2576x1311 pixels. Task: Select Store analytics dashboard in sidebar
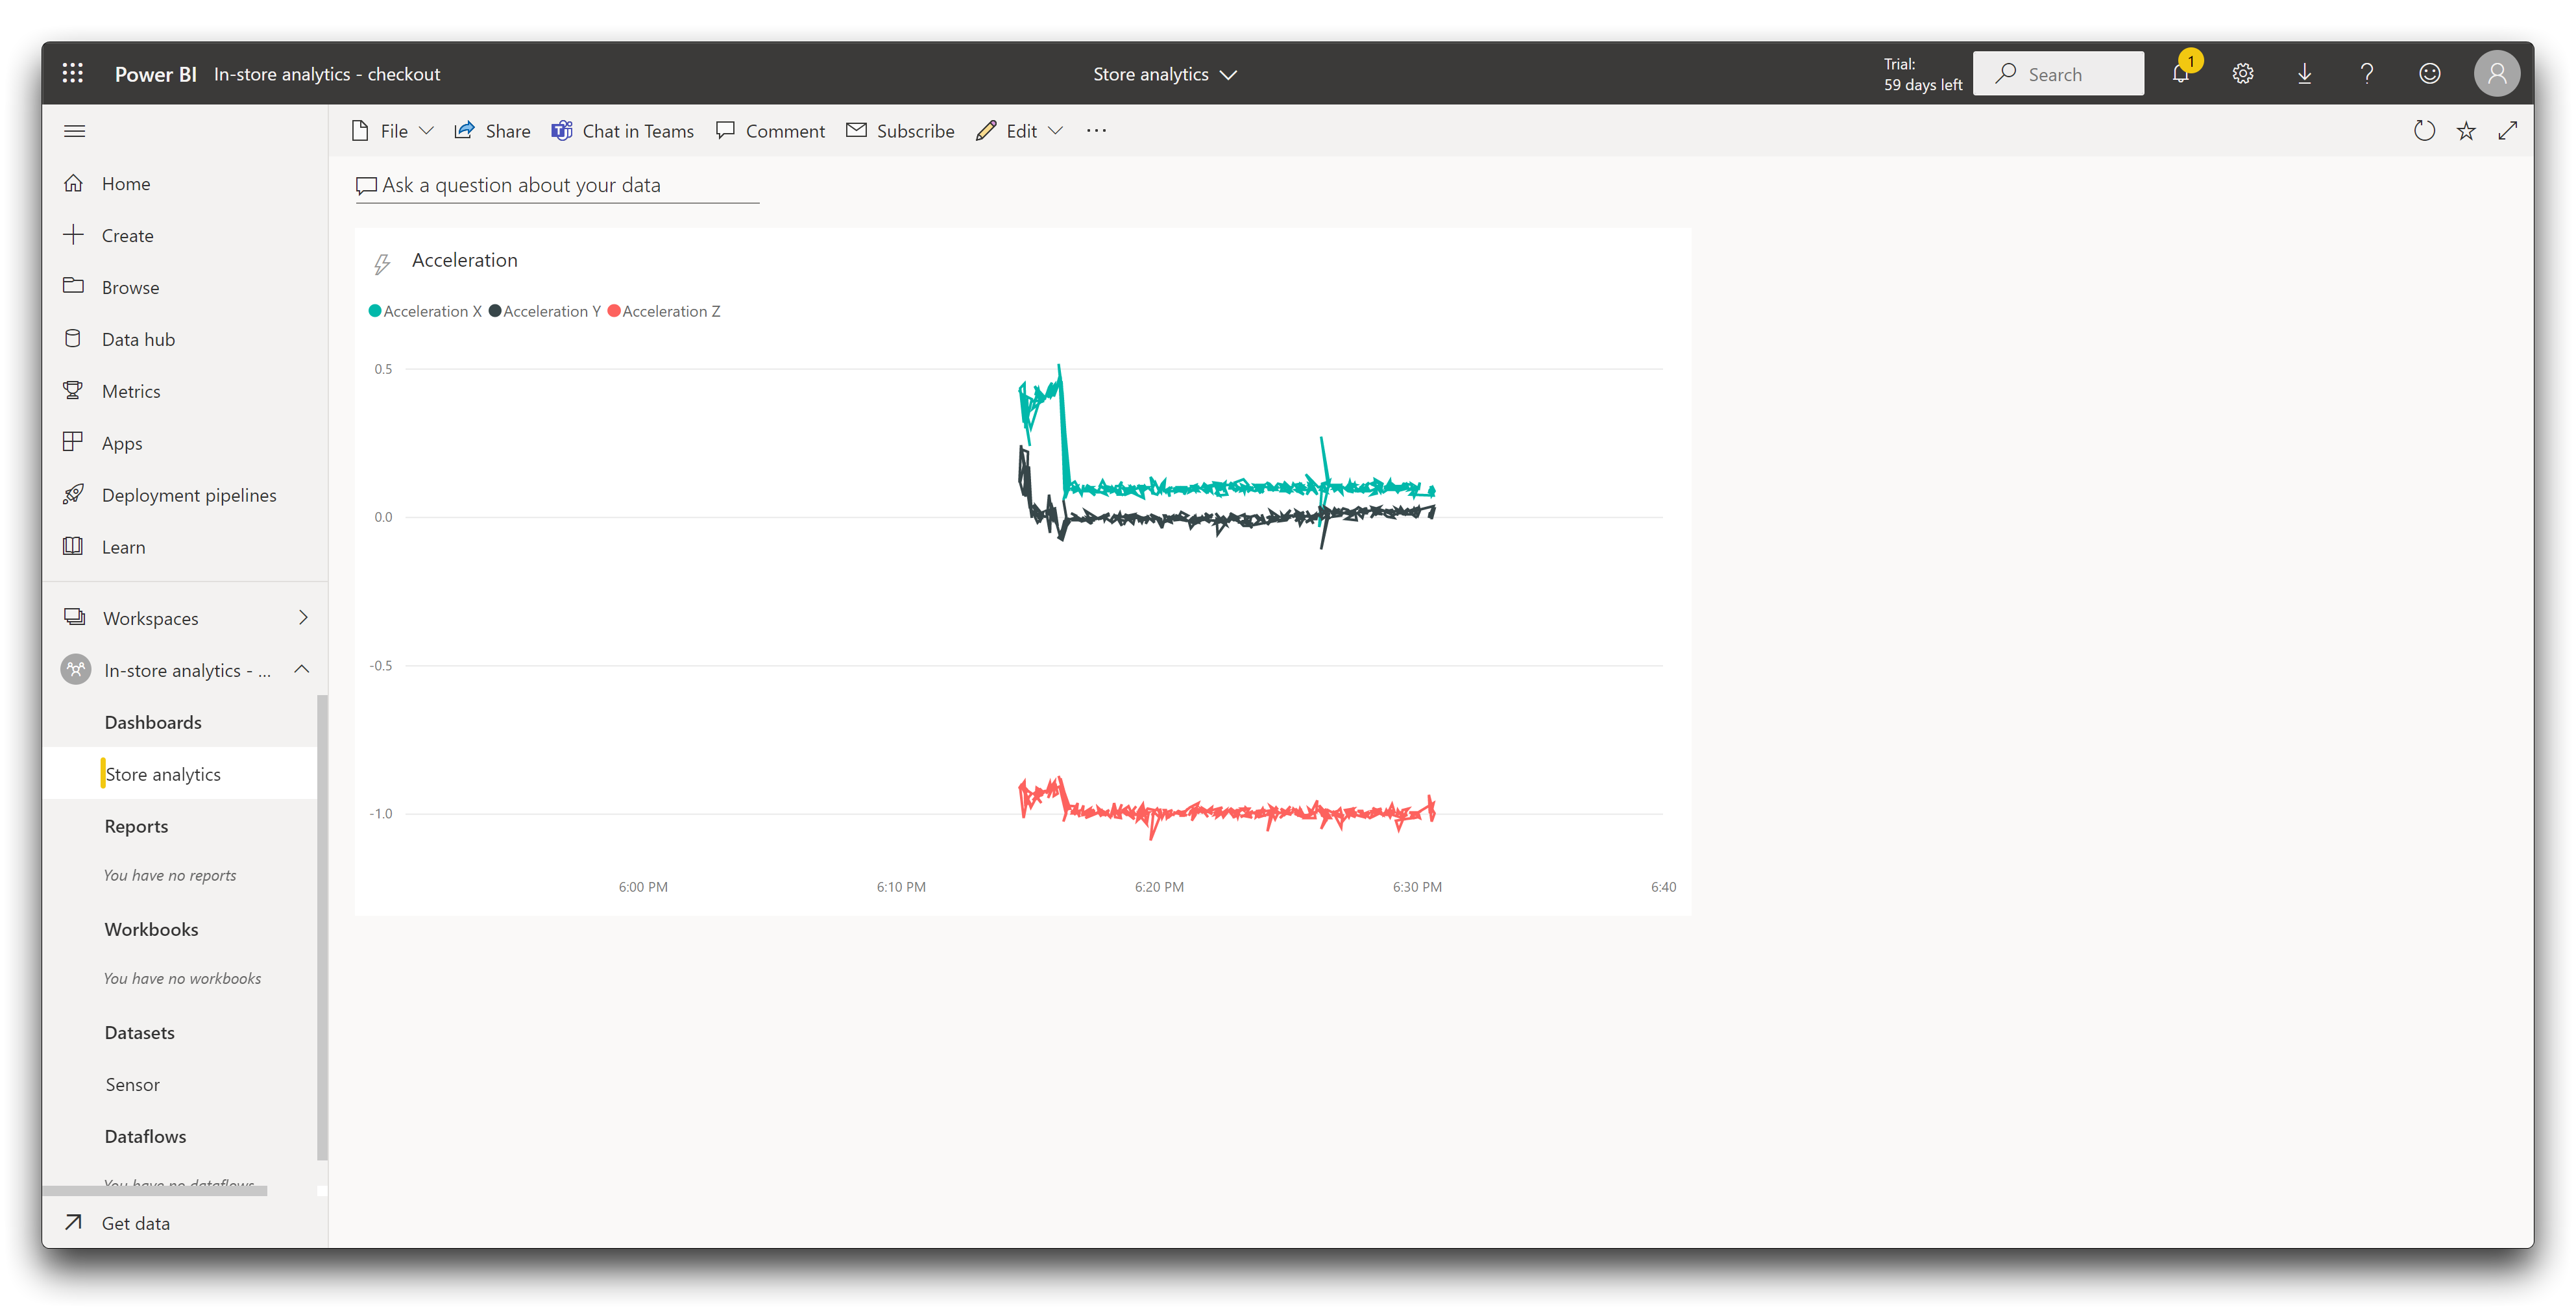point(180,773)
